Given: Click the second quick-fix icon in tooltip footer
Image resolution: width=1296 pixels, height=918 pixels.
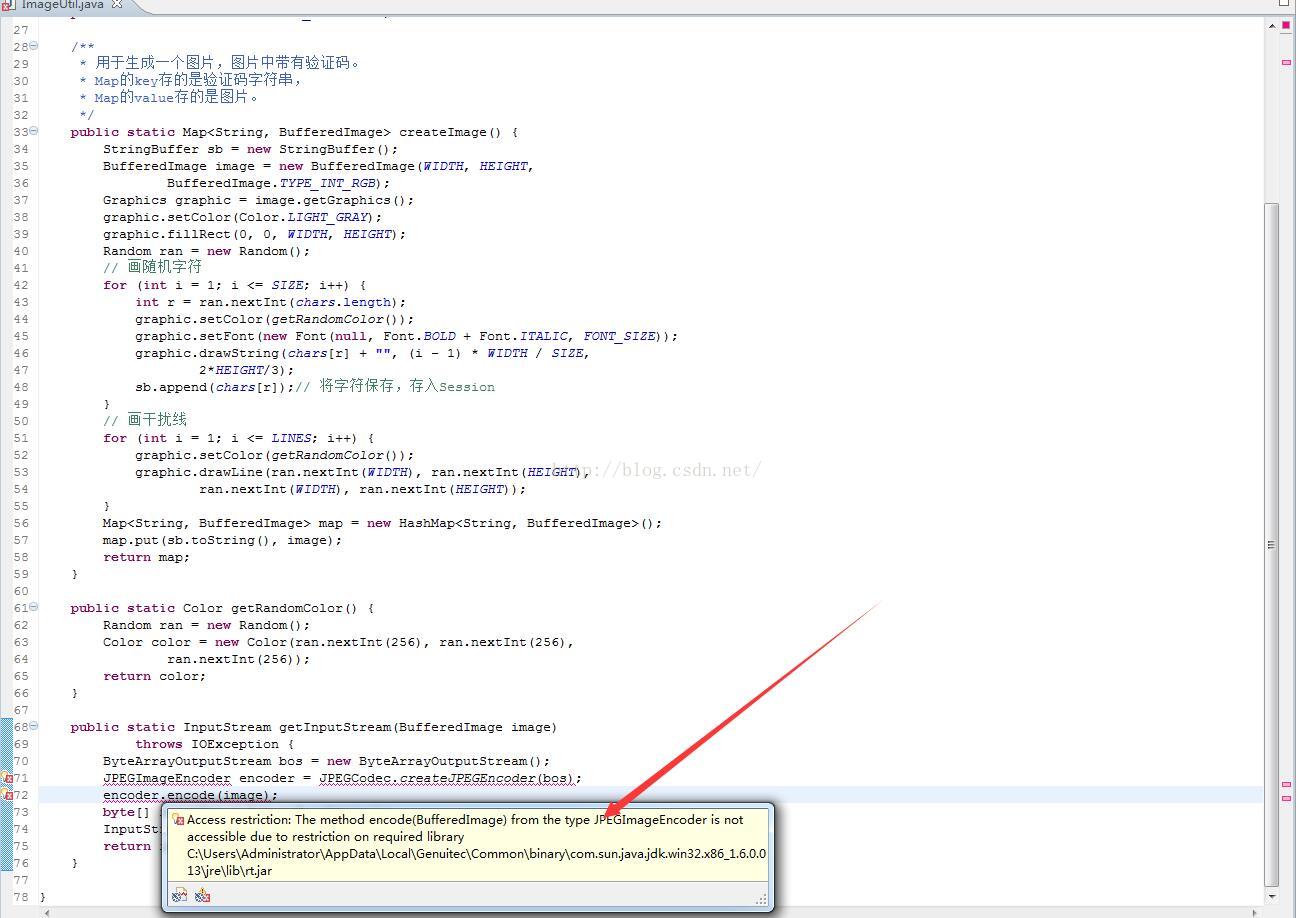Looking at the screenshot, I should [x=202, y=895].
